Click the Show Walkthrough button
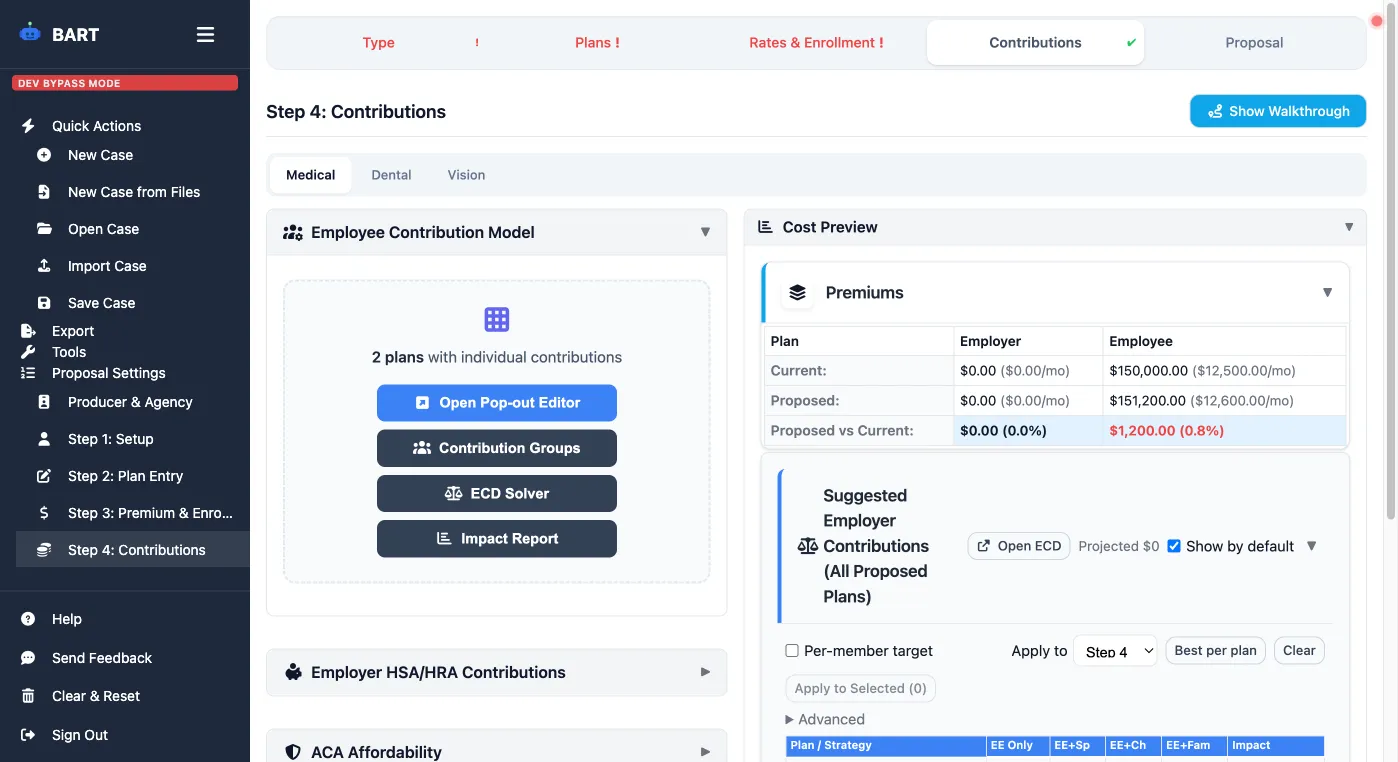Viewport: 1398px width, 762px height. pos(1277,111)
